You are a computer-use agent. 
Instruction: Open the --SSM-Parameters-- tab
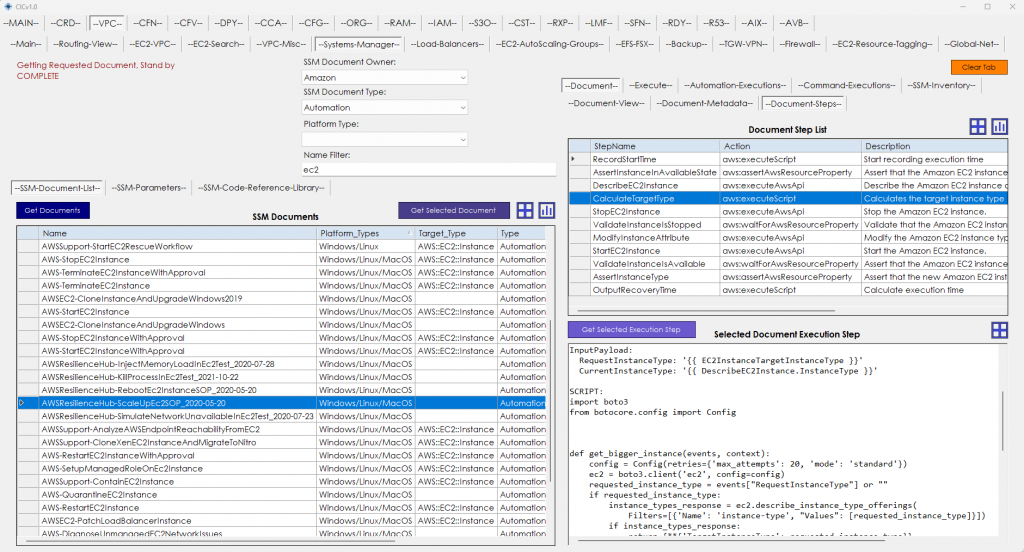coord(148,187)
